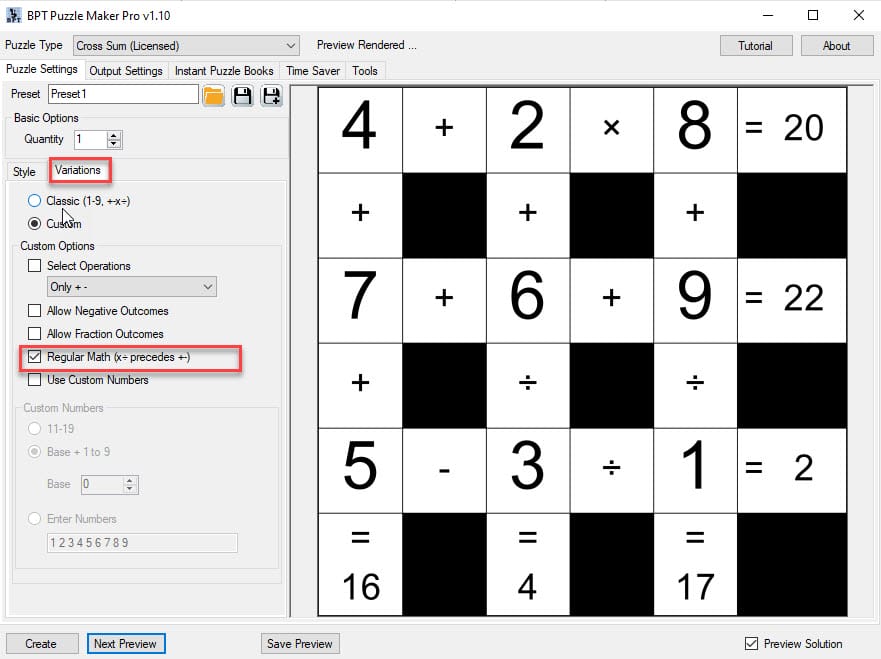This screenshot has height=659, width=881.
Task: Uncheck Preview Solution
Action: (749, 643)
